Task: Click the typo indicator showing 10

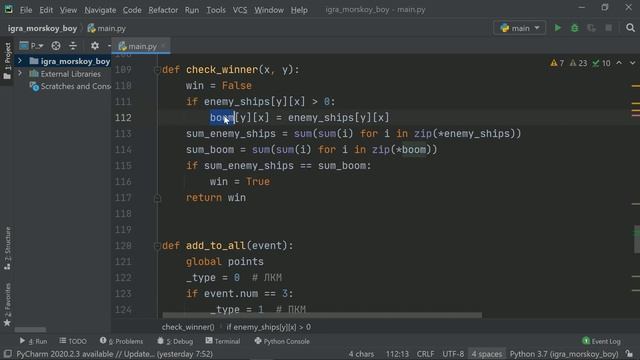Action: (601, 63)
